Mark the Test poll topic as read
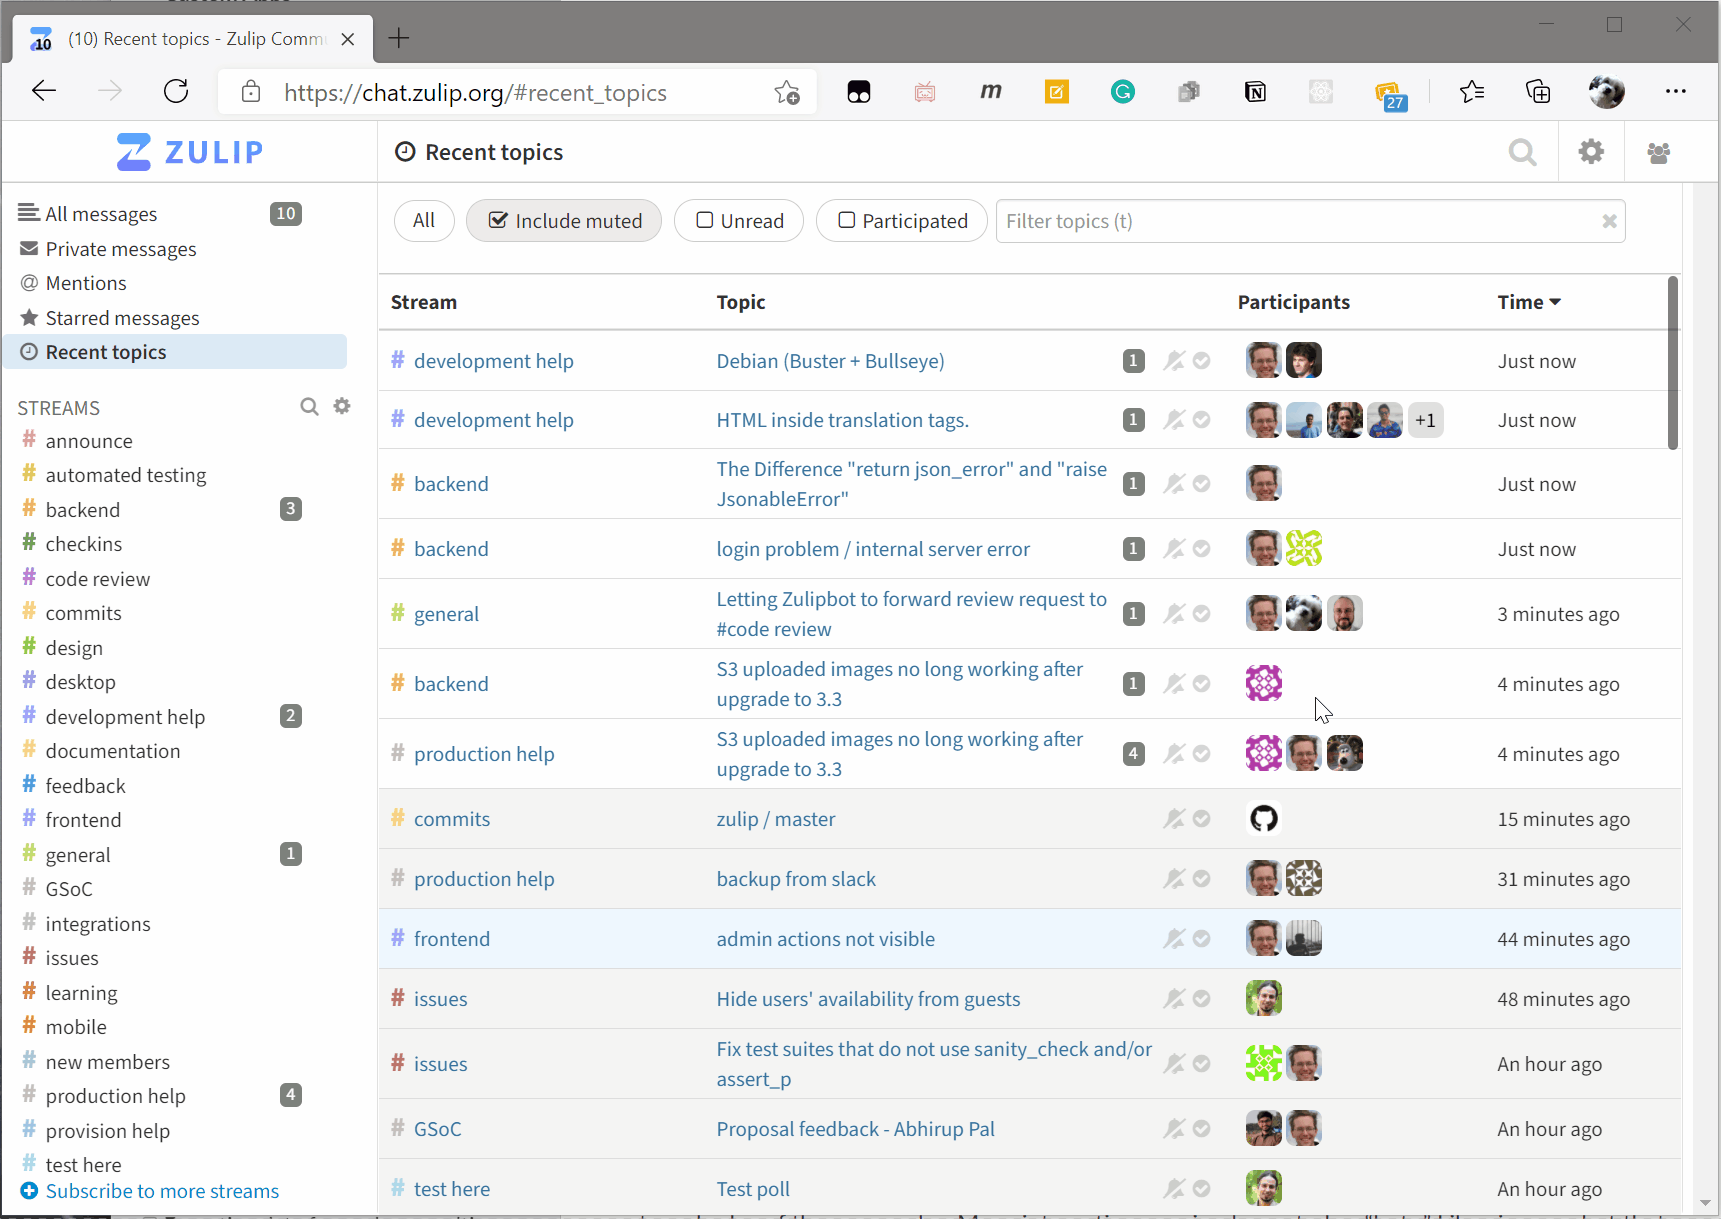The image size is (1721, 1219). tap(1202, 1189)
